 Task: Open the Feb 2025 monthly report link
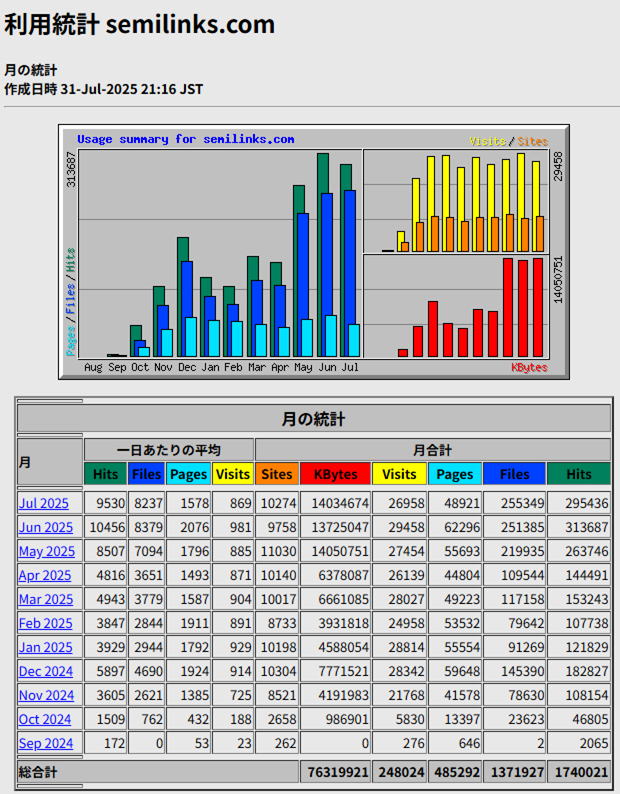click(45, 623)
